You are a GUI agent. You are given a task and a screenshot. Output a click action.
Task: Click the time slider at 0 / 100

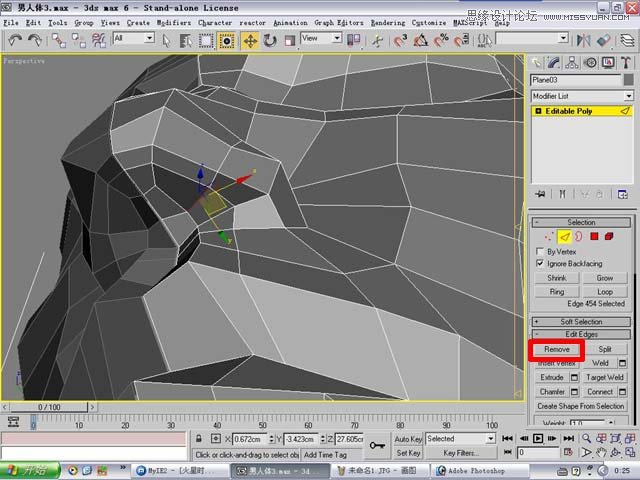coord(49,407)
